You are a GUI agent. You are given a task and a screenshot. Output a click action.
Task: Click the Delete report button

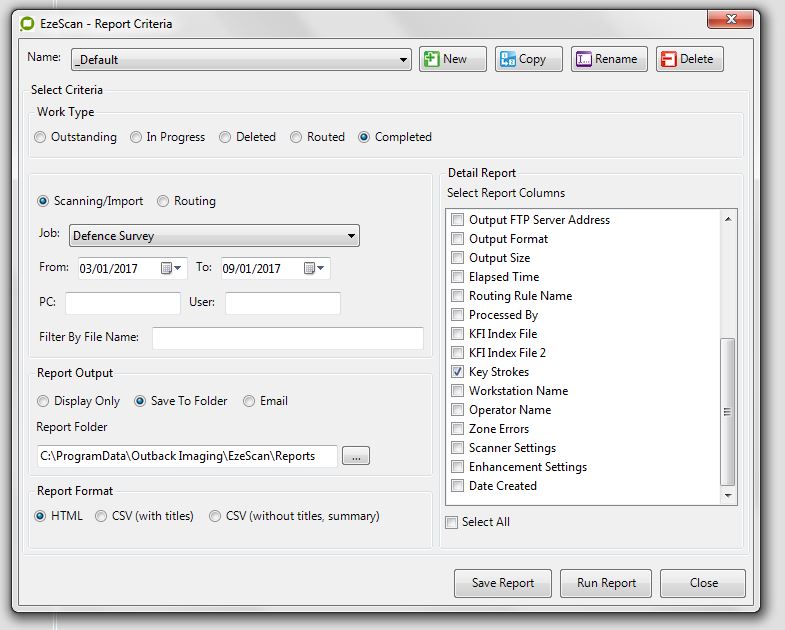pos(689,59)
